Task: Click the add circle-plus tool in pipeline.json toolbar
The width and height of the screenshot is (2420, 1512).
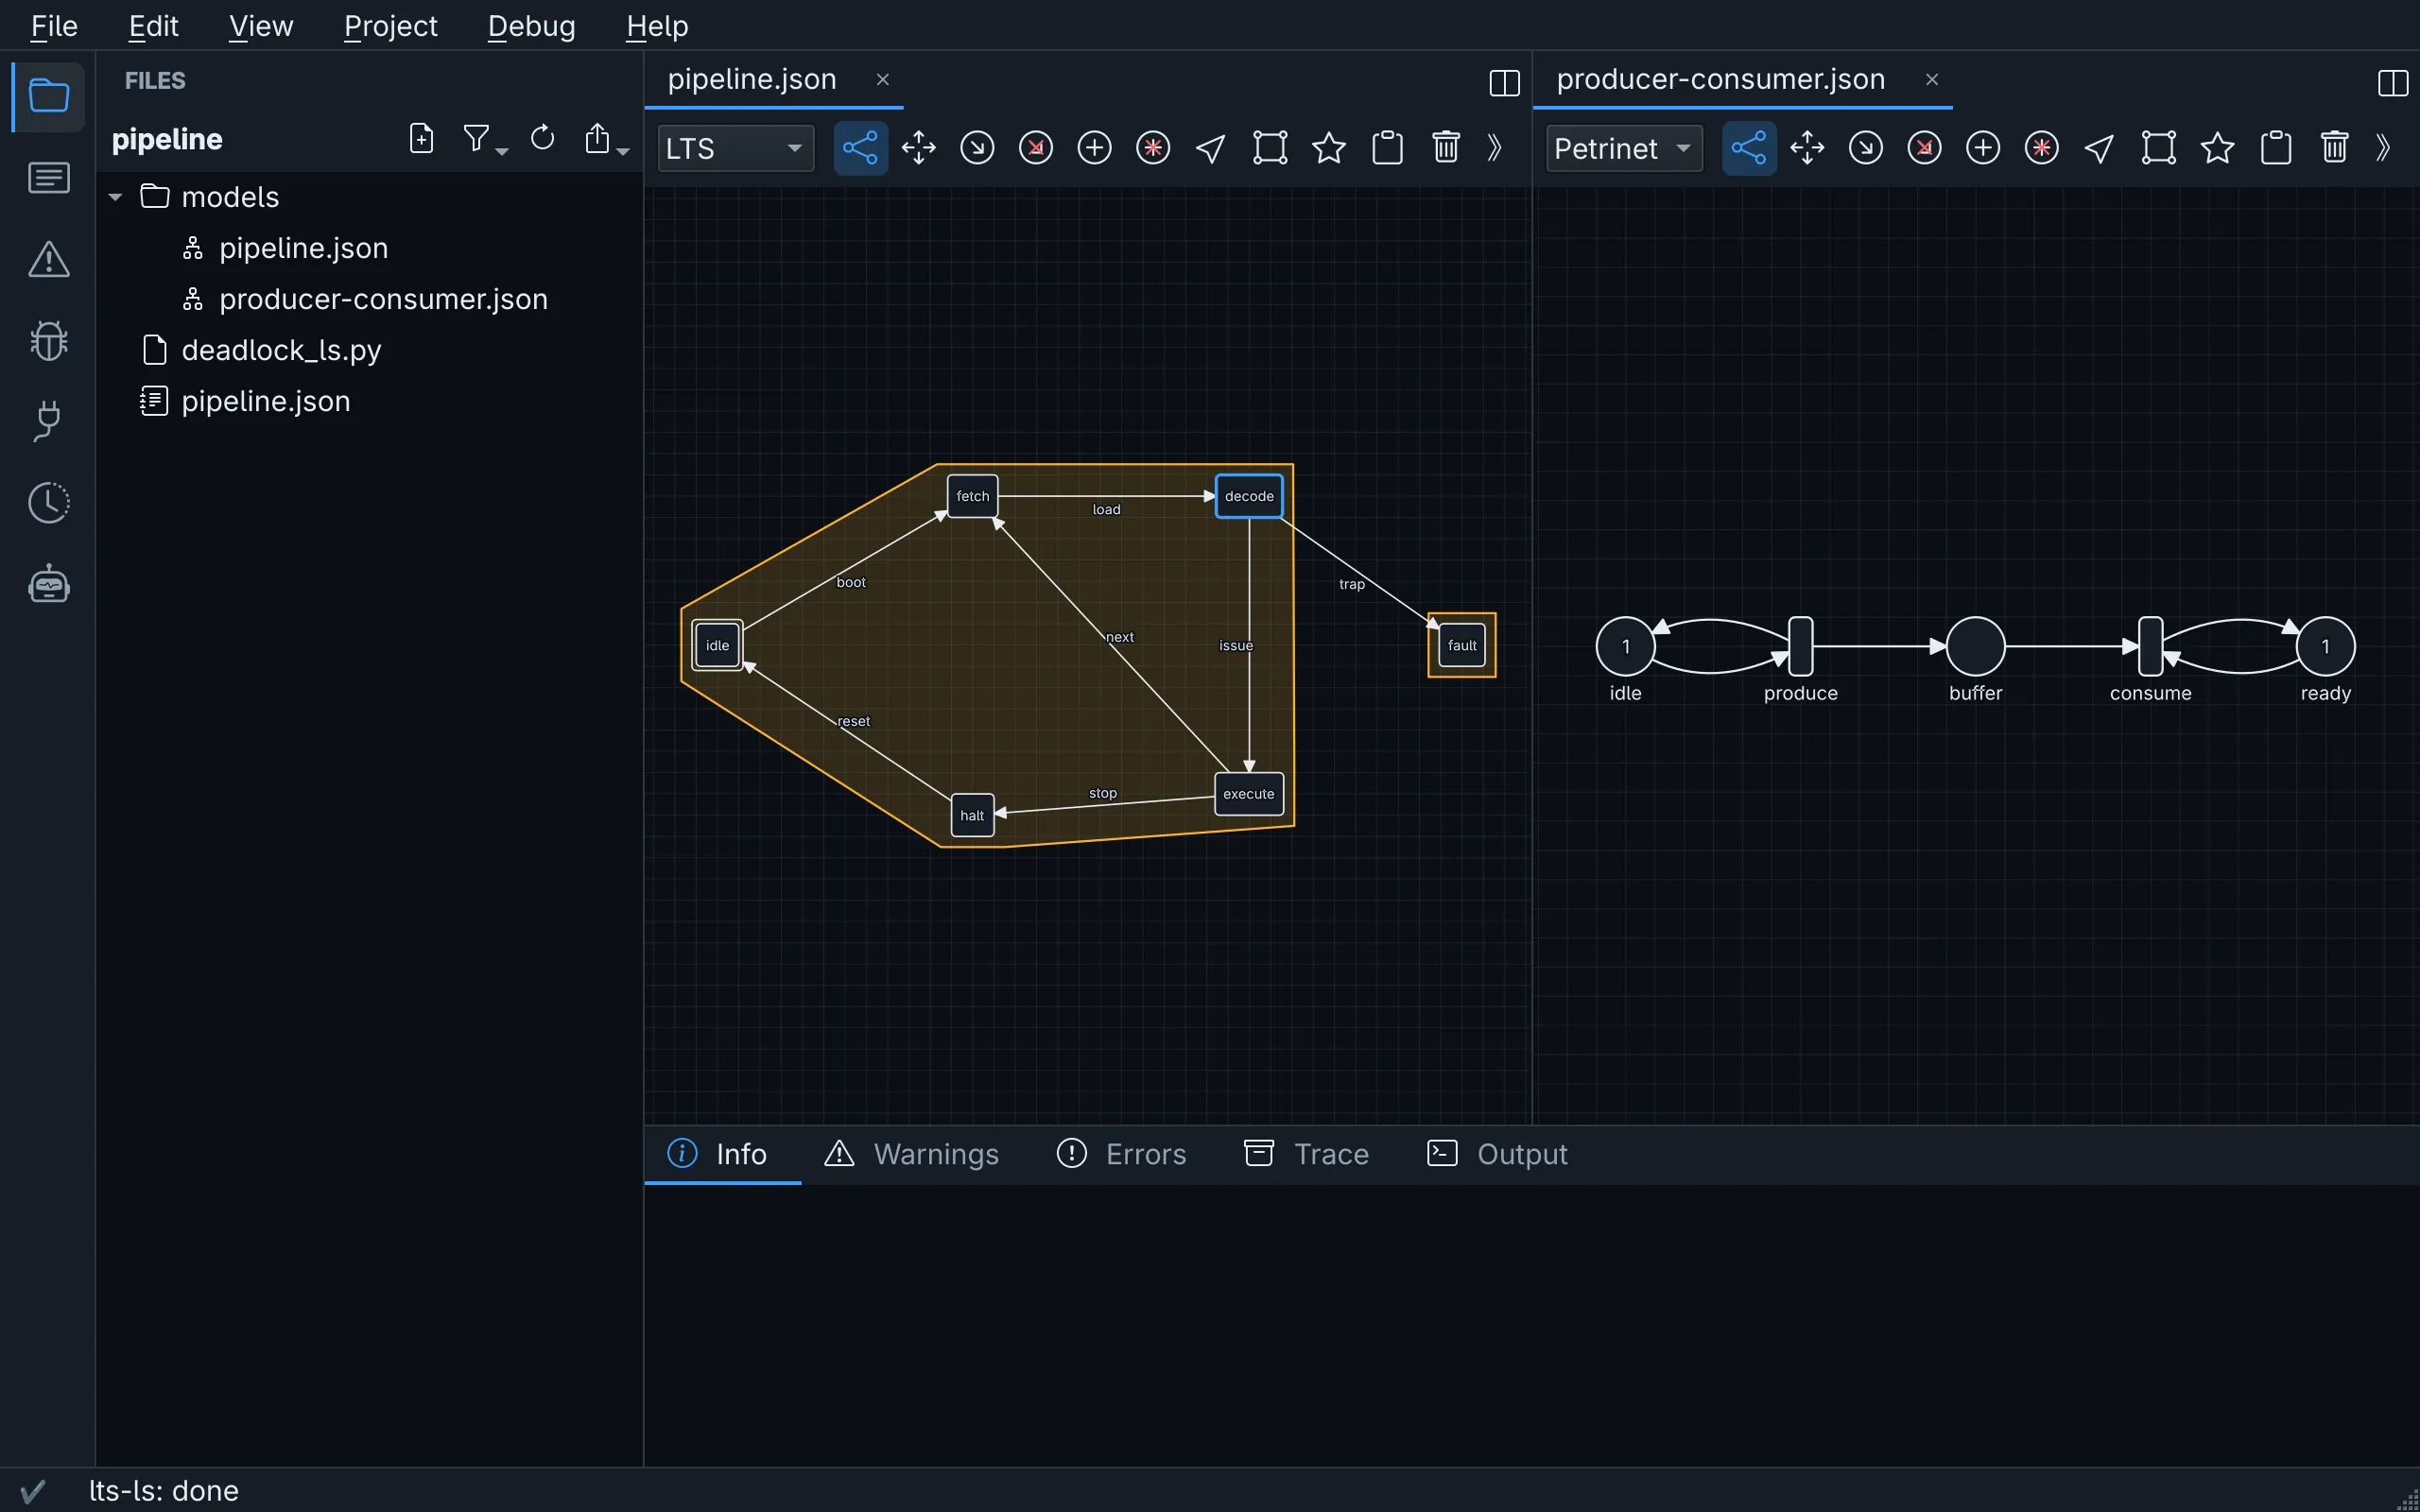Action: tap(1094, 148)
